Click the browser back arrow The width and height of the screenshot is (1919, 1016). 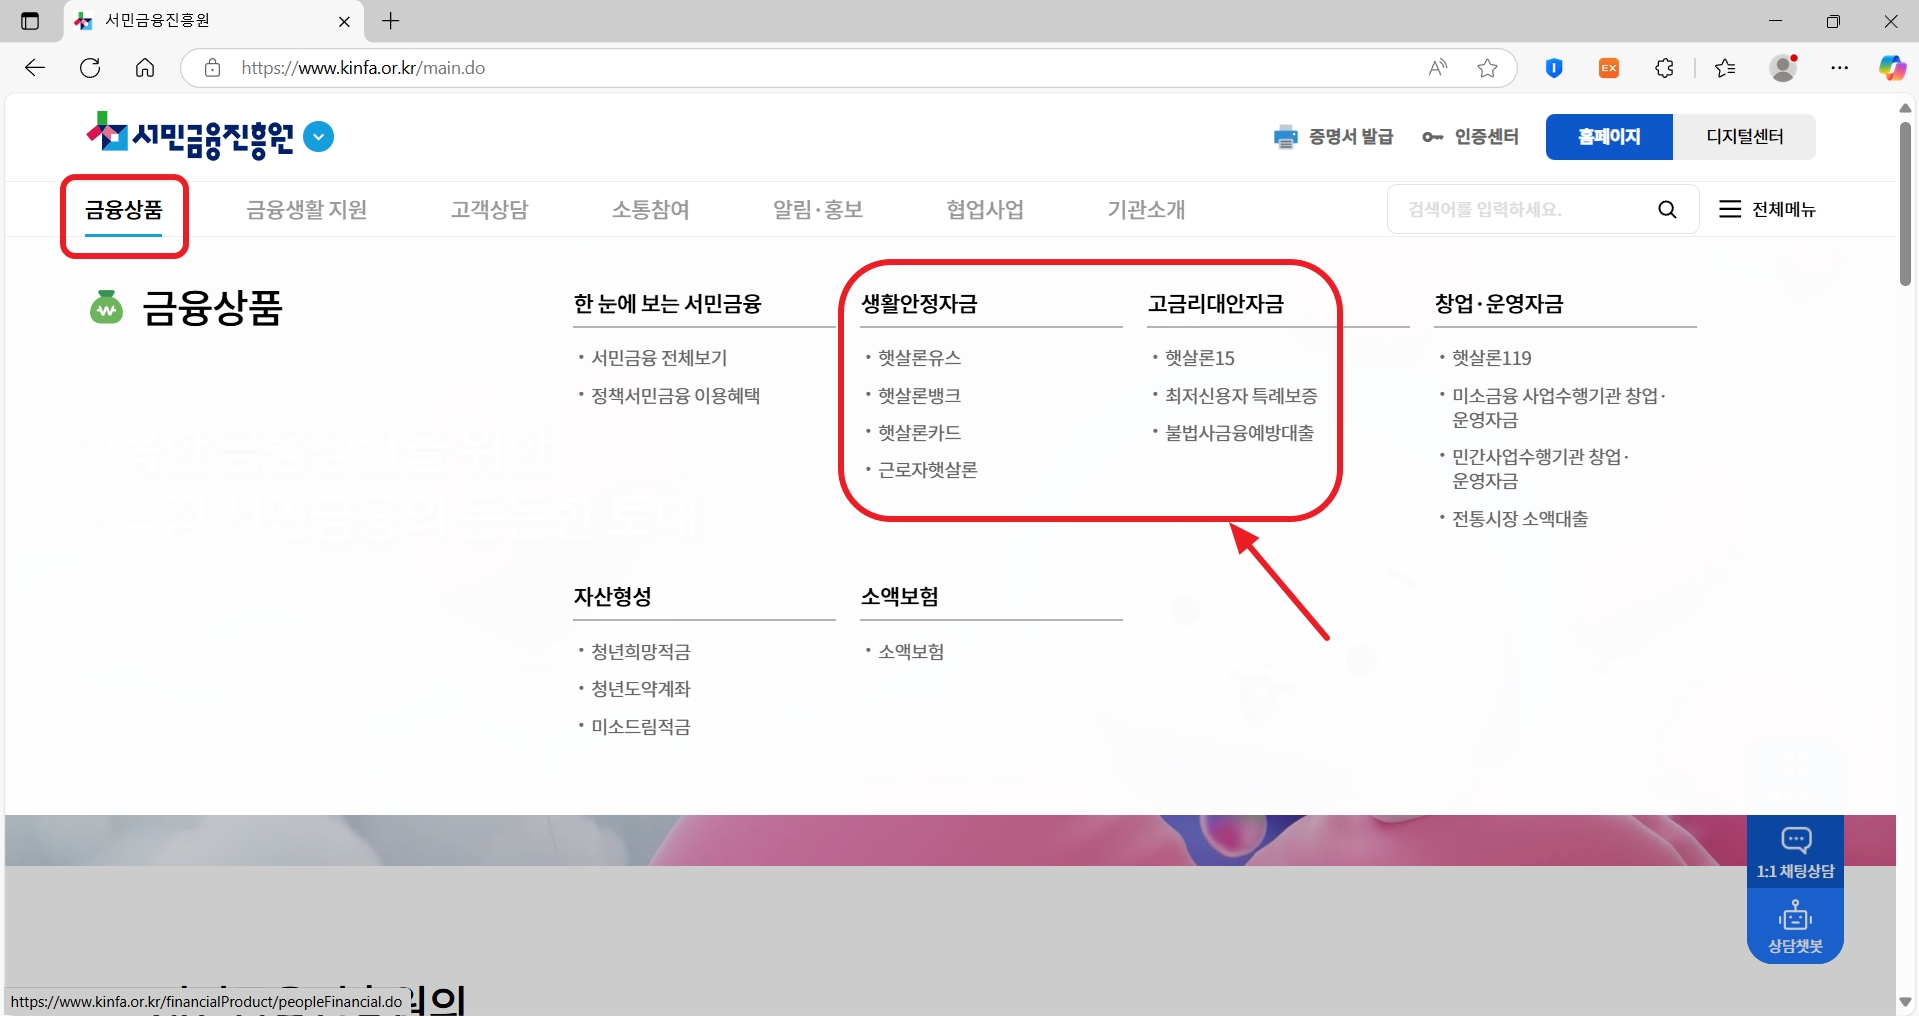click(35, 68)
